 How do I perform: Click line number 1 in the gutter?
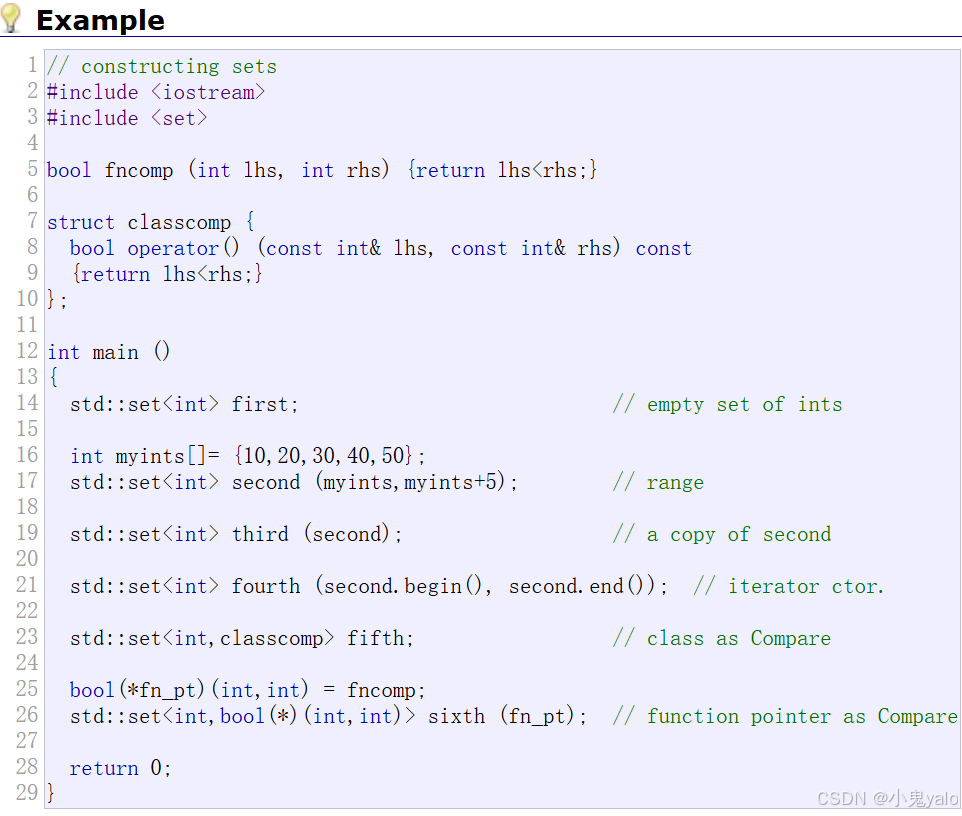(31, 65)
